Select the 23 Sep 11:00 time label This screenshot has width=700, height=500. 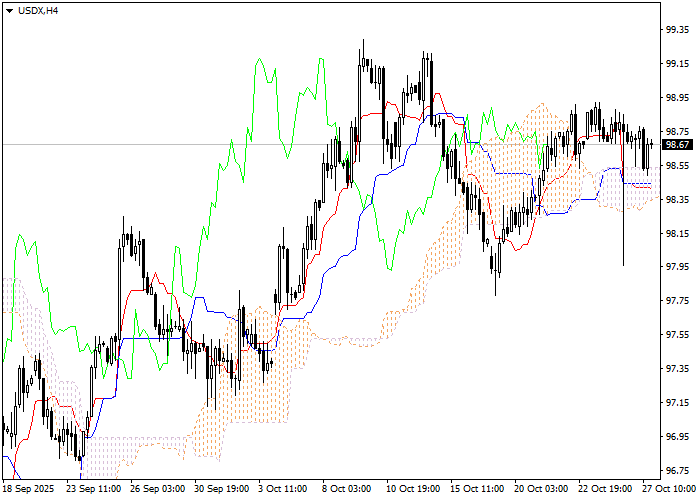[x=94, y=489]
